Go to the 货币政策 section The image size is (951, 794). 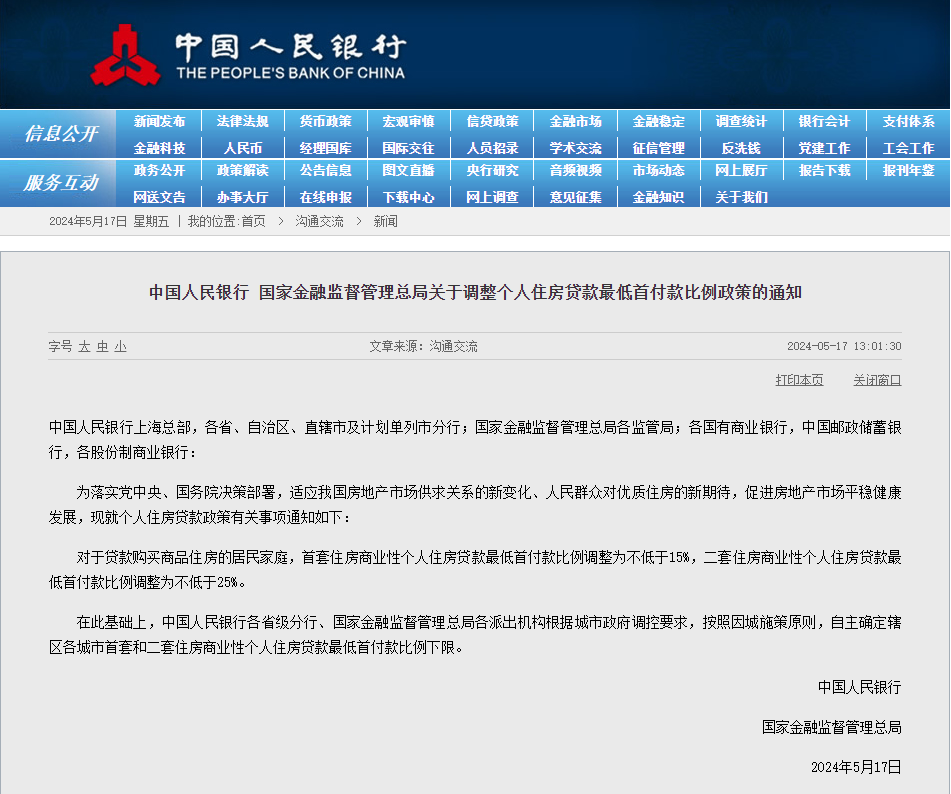pos(325,121)
